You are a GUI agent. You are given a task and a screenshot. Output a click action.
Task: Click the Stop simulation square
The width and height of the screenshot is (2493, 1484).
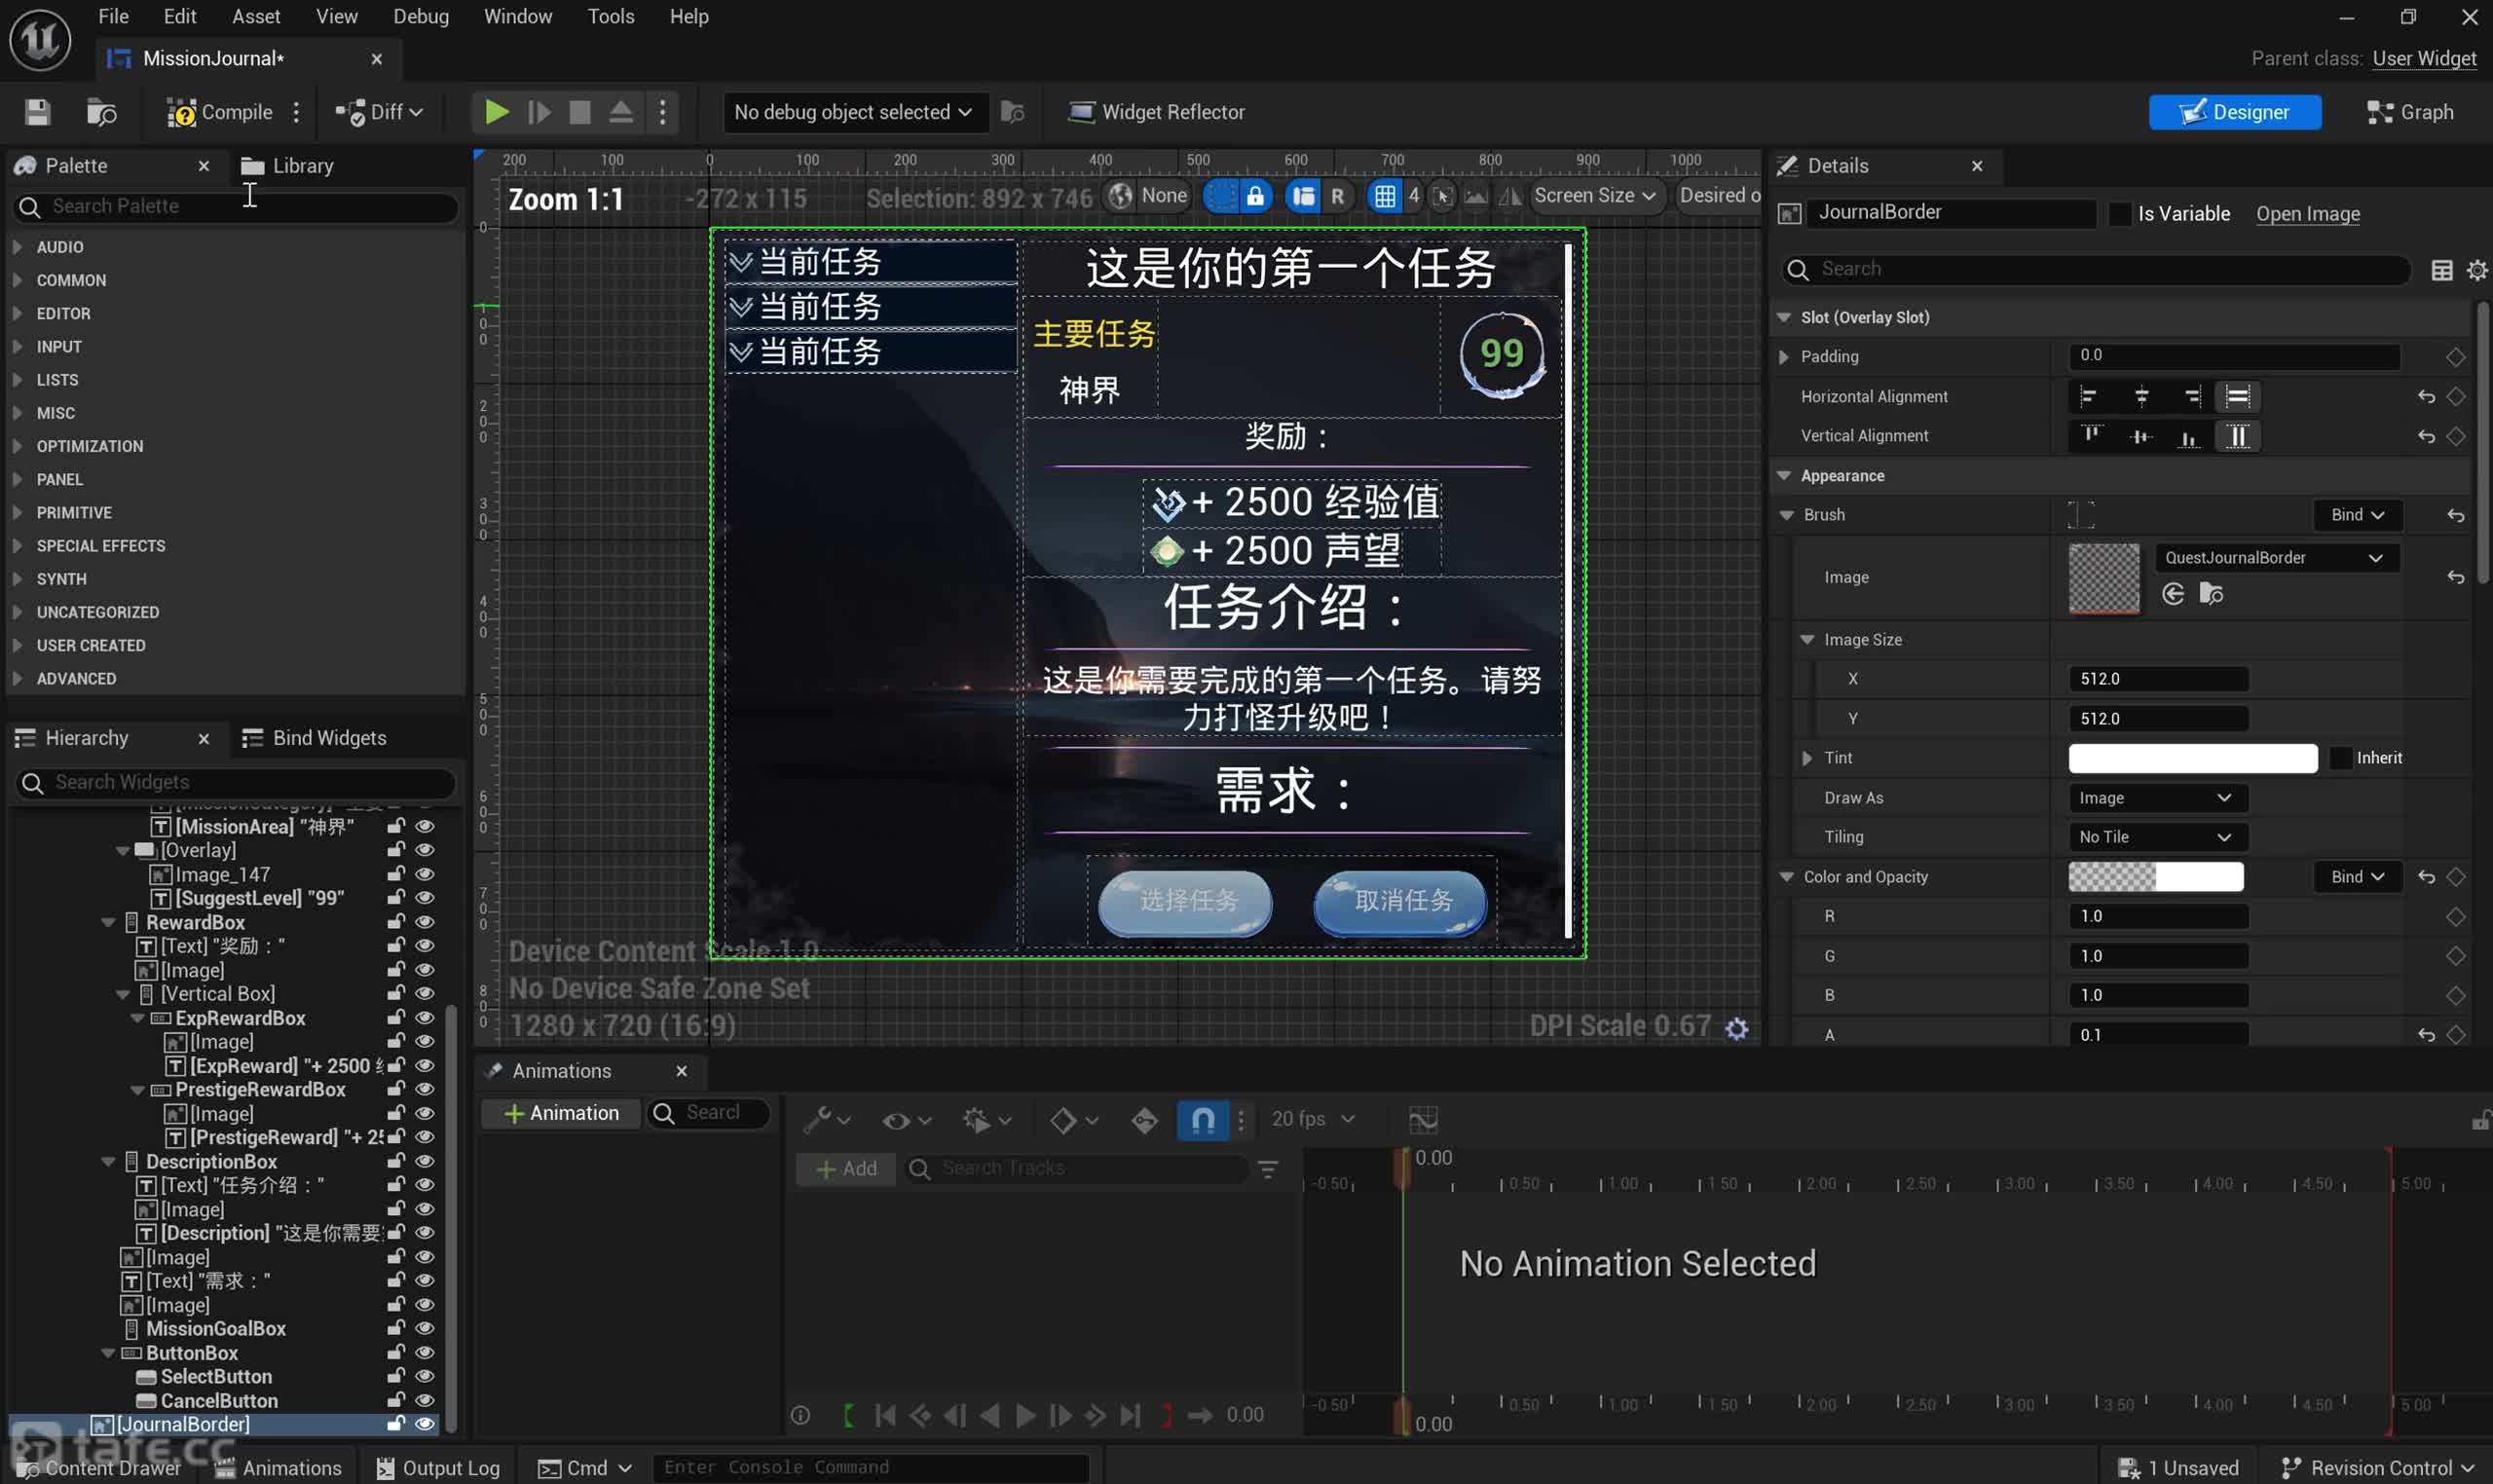(x=580, y=112)
